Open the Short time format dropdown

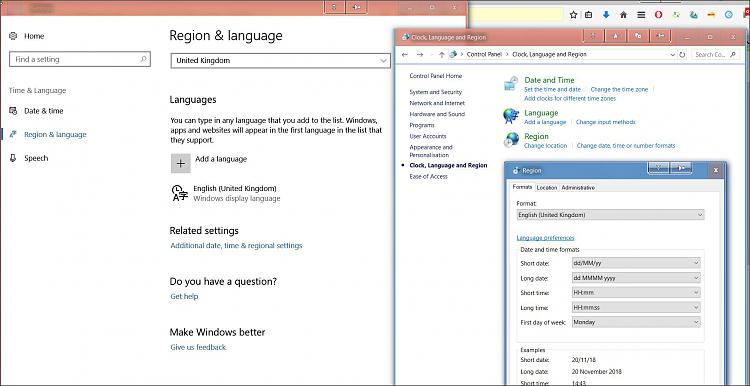click(x=636, y=293)
